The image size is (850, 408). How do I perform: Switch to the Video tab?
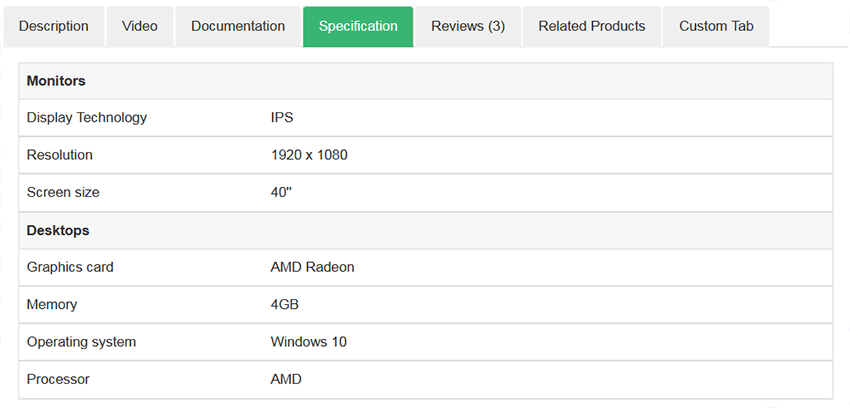[x=140, y=27]
